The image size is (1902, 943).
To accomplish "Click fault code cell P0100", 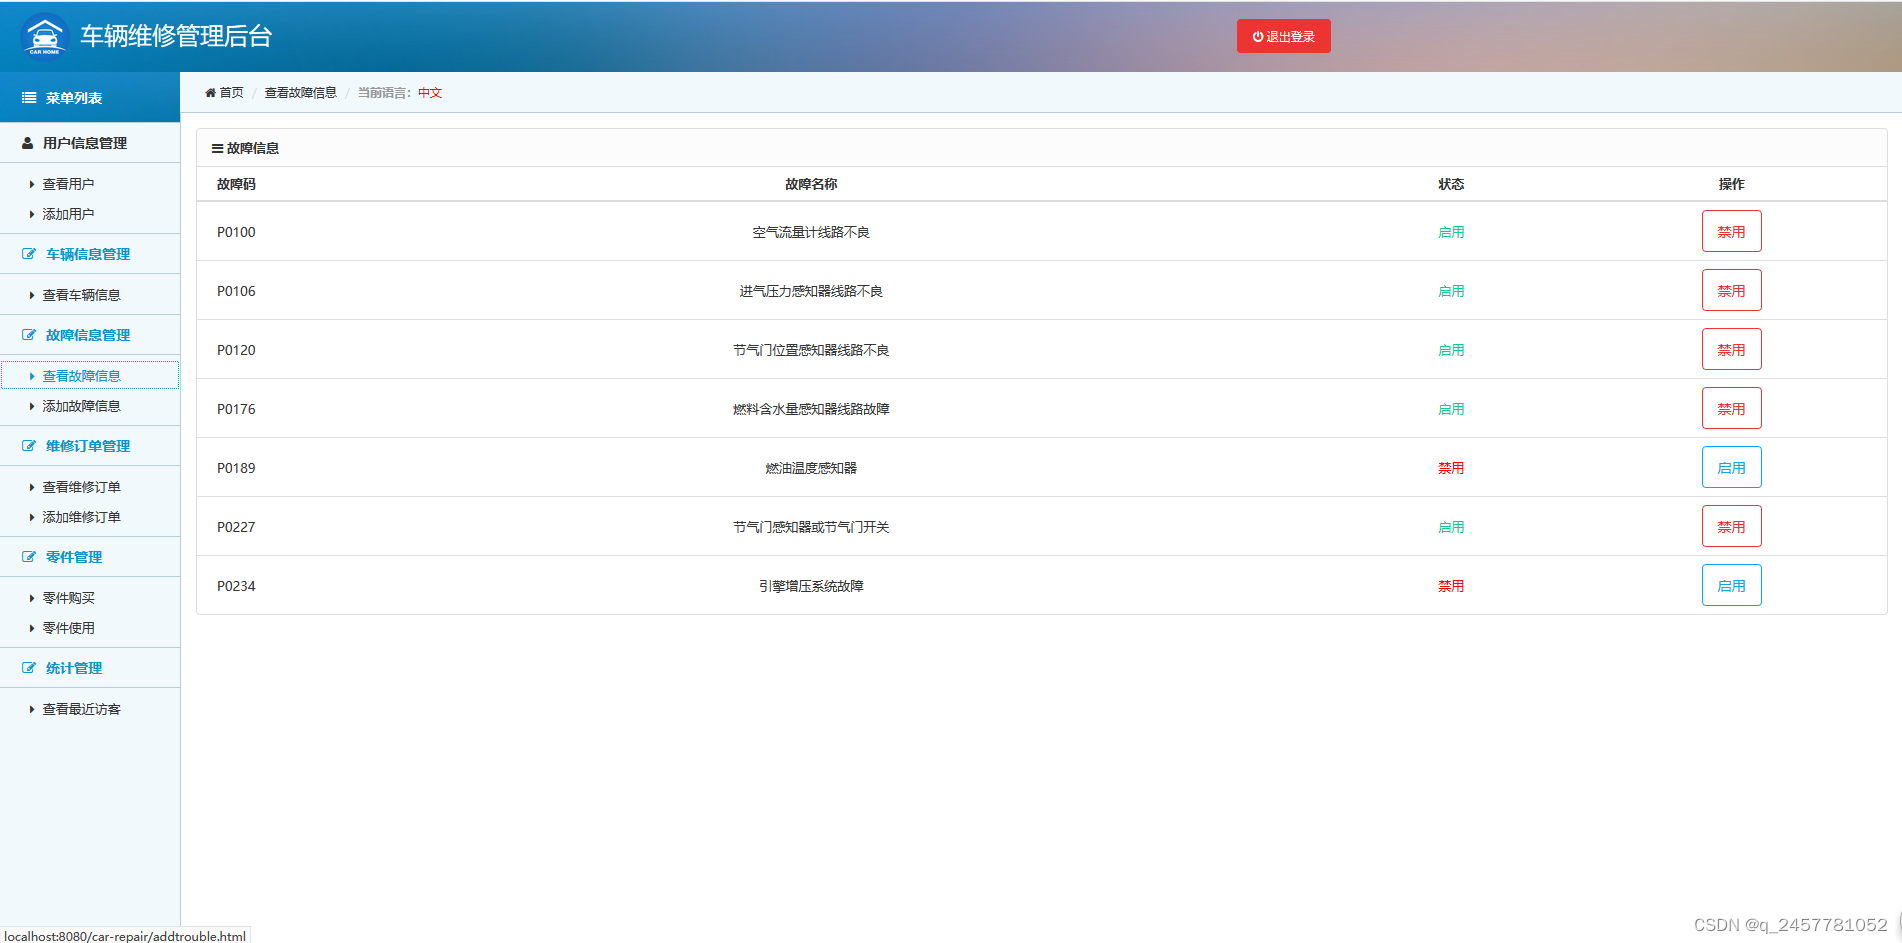I will (x=236, y=232).
